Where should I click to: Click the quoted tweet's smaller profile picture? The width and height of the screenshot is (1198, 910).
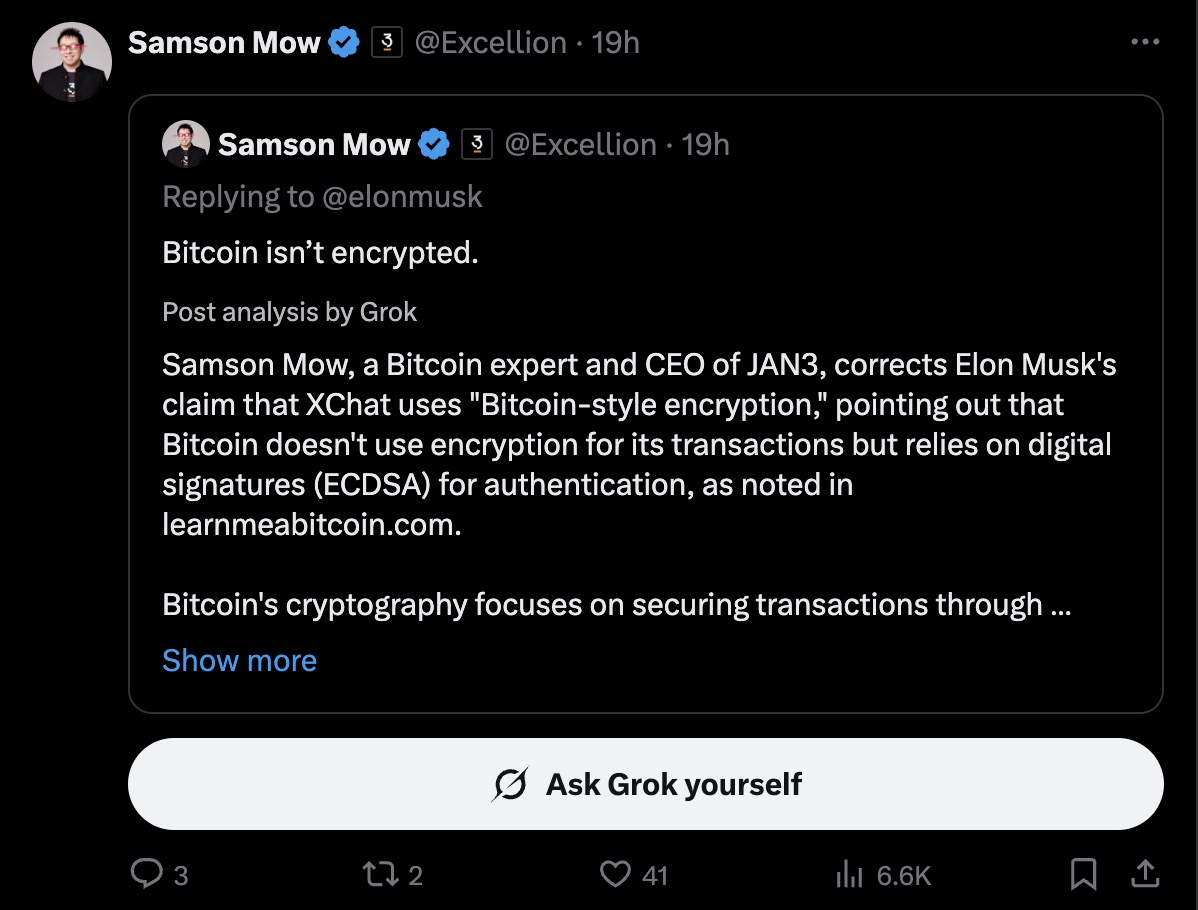click(x=186, y=144)
